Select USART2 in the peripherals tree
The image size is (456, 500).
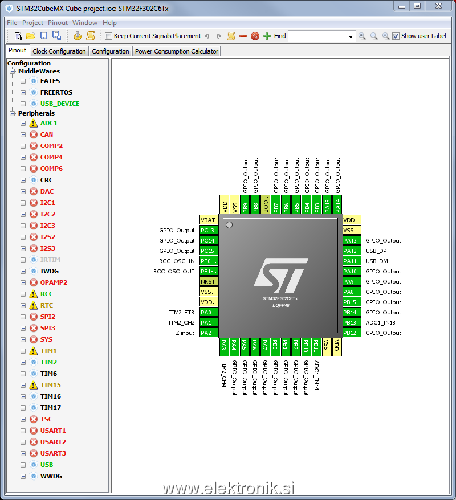click(53, 442)
